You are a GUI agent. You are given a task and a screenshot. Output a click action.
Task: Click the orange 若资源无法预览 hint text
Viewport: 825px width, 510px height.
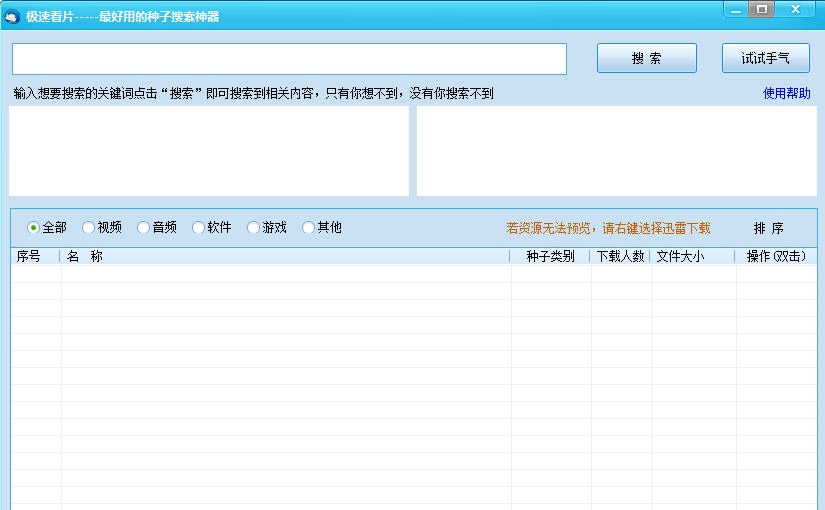tap(608, 228)
